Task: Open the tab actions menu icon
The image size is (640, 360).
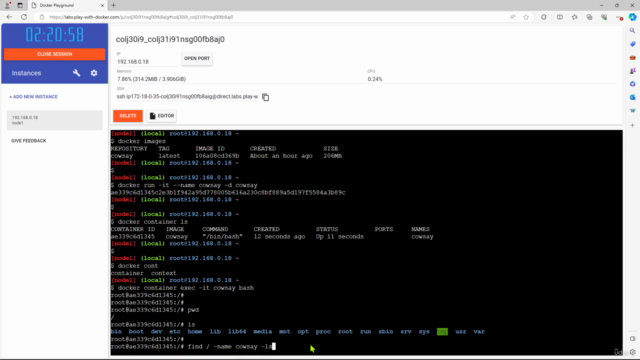Action: point(20,5)
